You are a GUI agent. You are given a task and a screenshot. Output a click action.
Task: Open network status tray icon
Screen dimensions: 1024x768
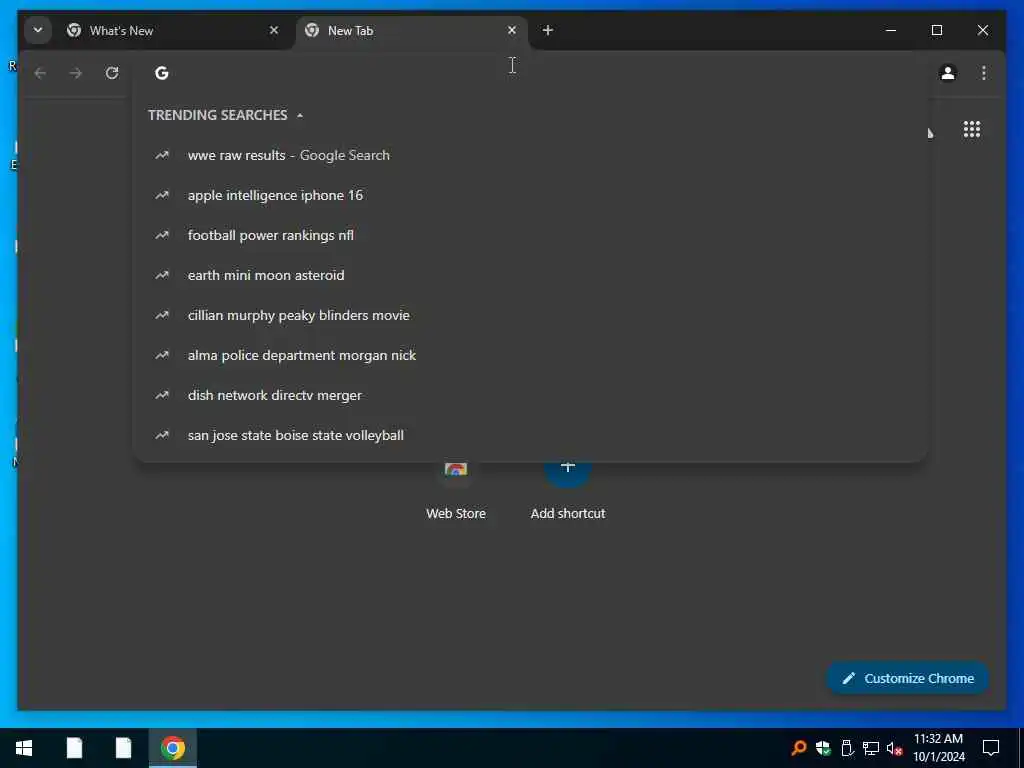tap(871, 748)
